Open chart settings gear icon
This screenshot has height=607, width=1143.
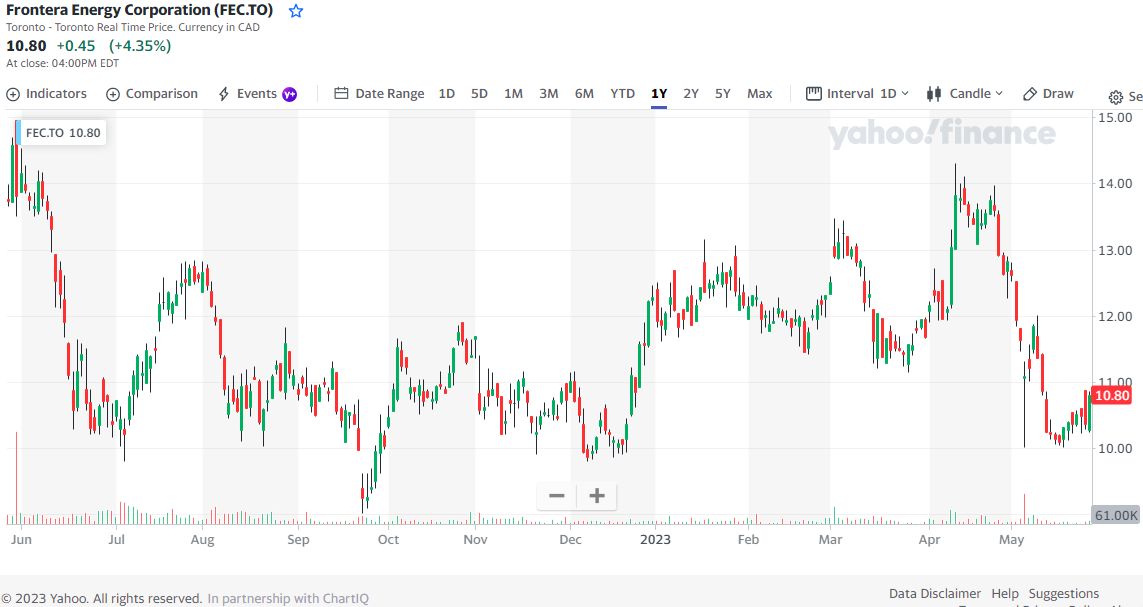[x=1116, y=97]
